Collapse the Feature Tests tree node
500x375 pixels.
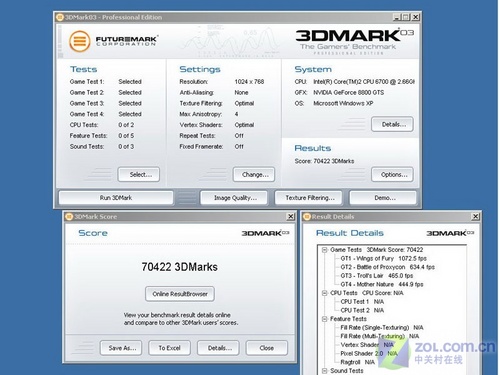coord(324,319)
